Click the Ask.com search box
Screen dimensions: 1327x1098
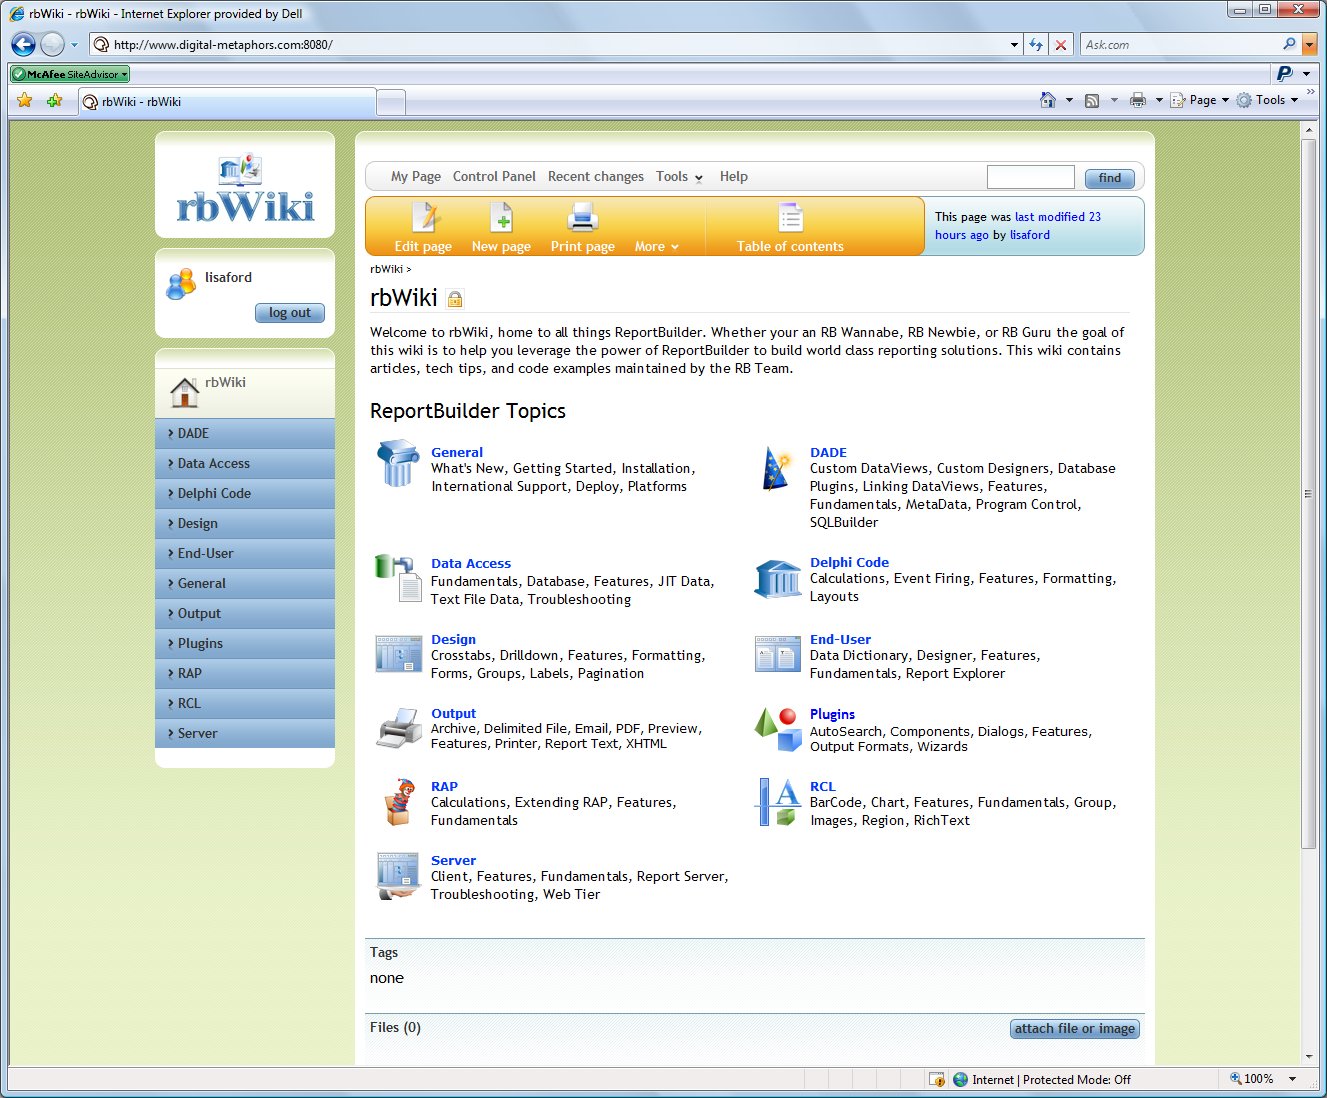[1180, 45]
